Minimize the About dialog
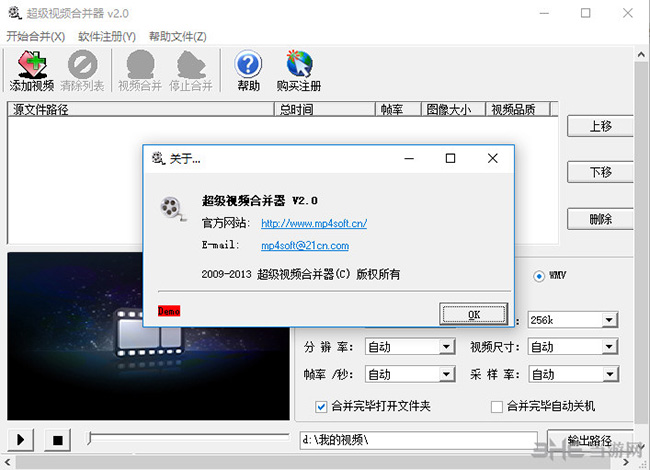The height and width of the screenshot is (470, 650). [409, 158]
